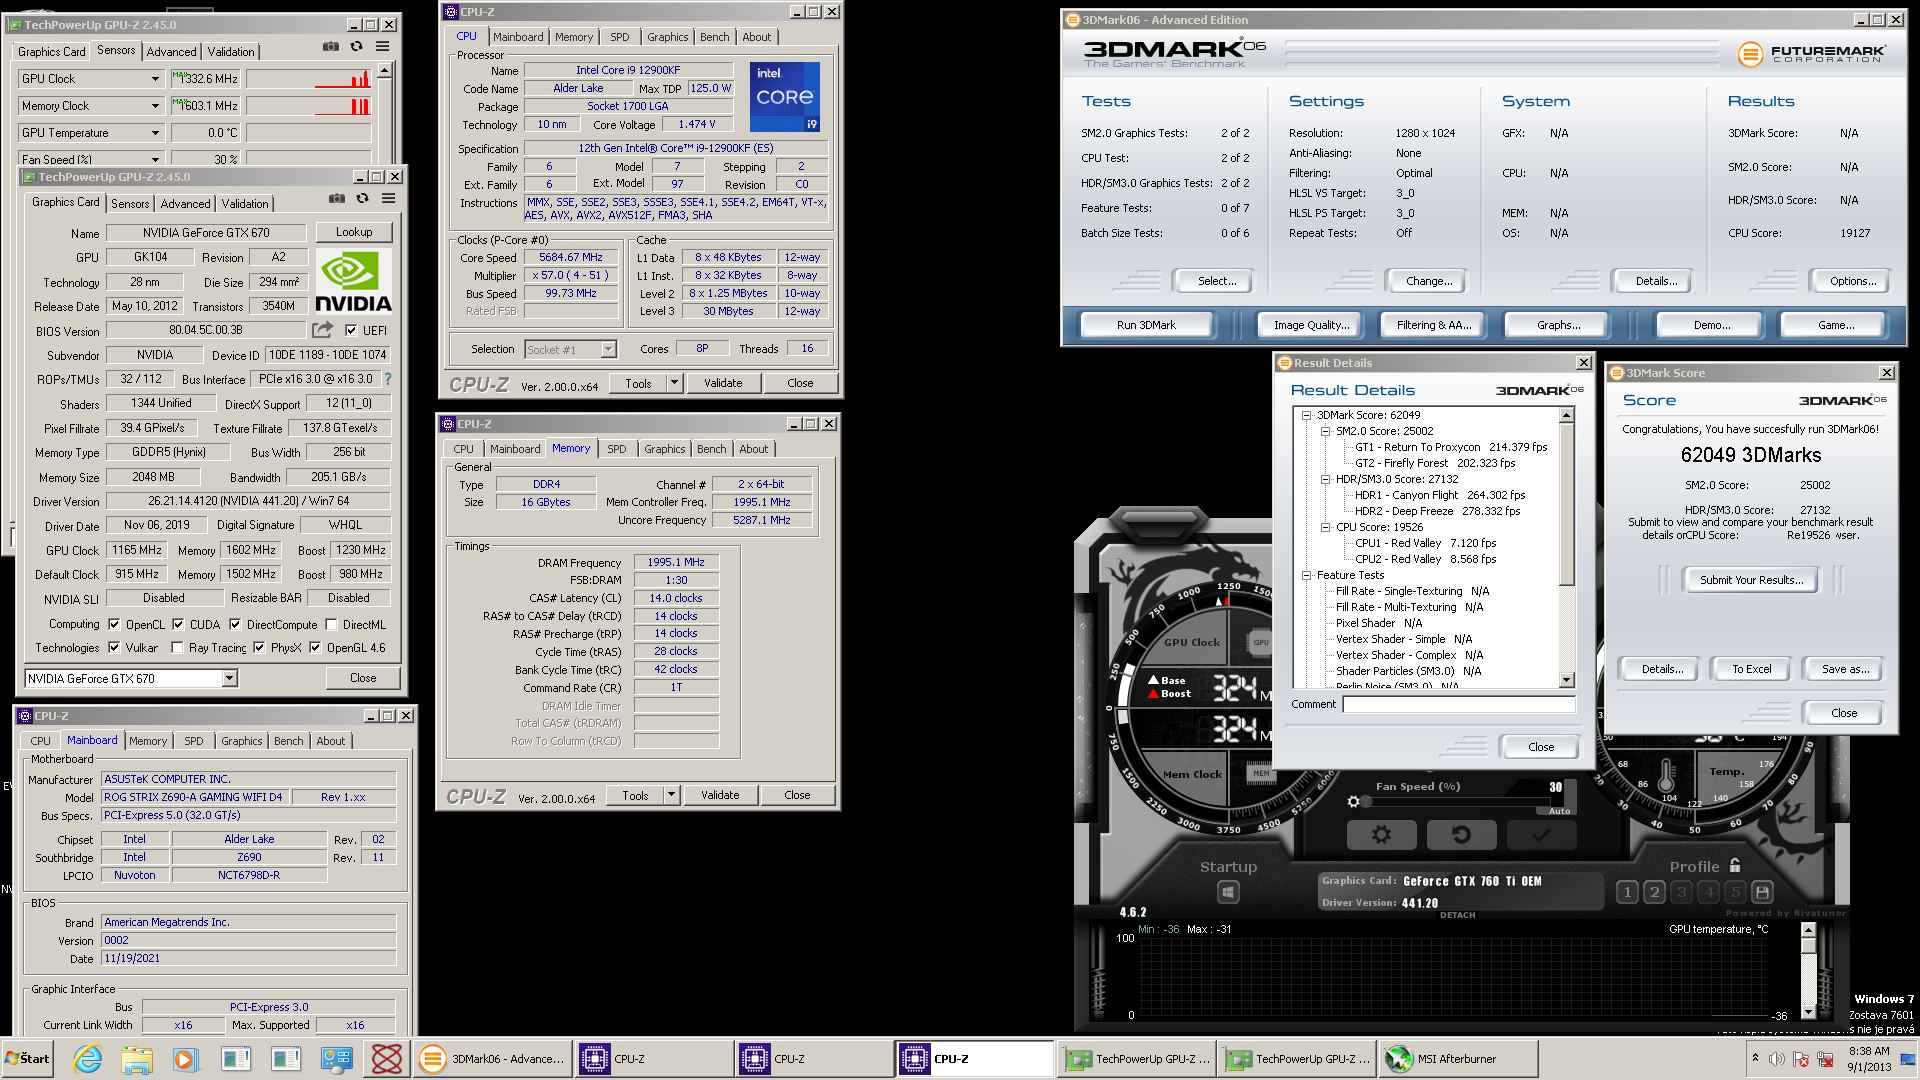The height and width of the screenshot is (1080, 1920).
Task: Click Result Details vertical scrollbar down arrow
Action: (1566, 680)
